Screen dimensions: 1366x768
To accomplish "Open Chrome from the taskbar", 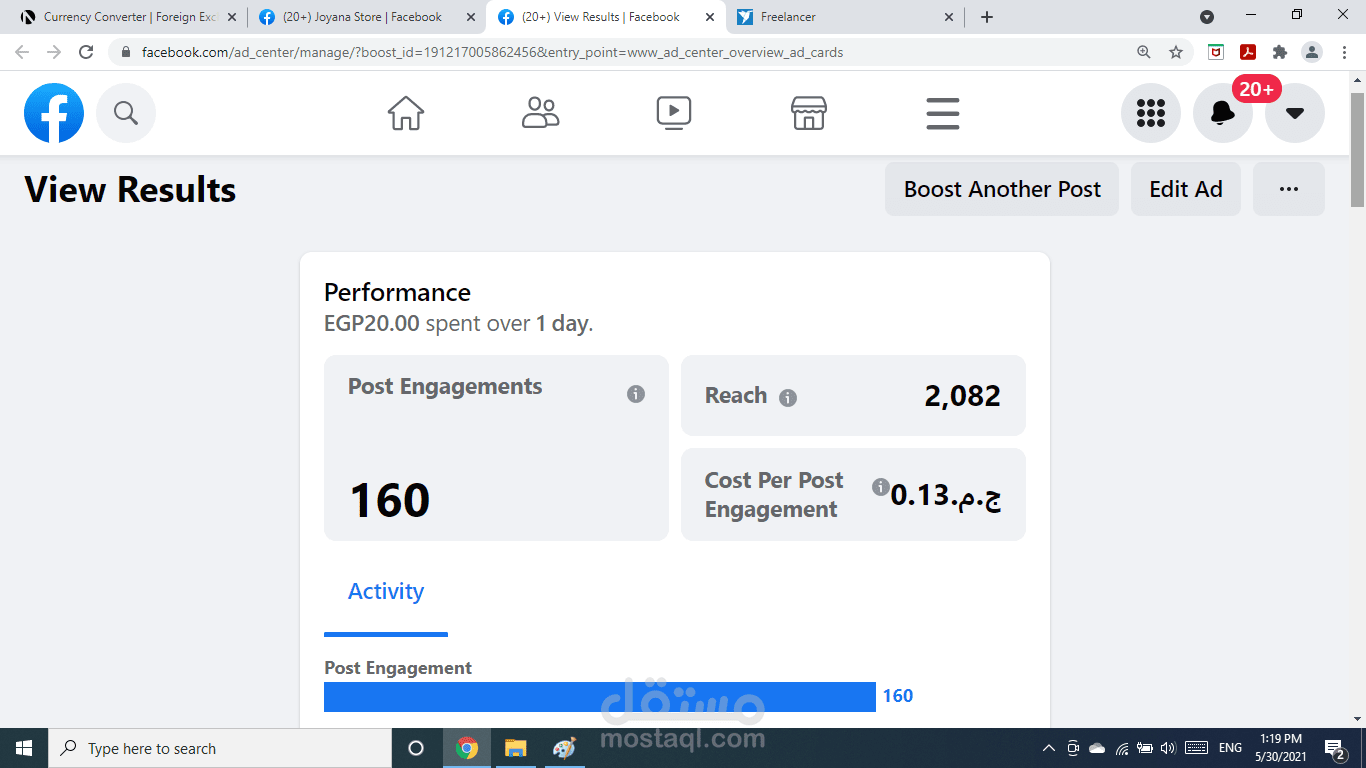I will click(466, 748).
